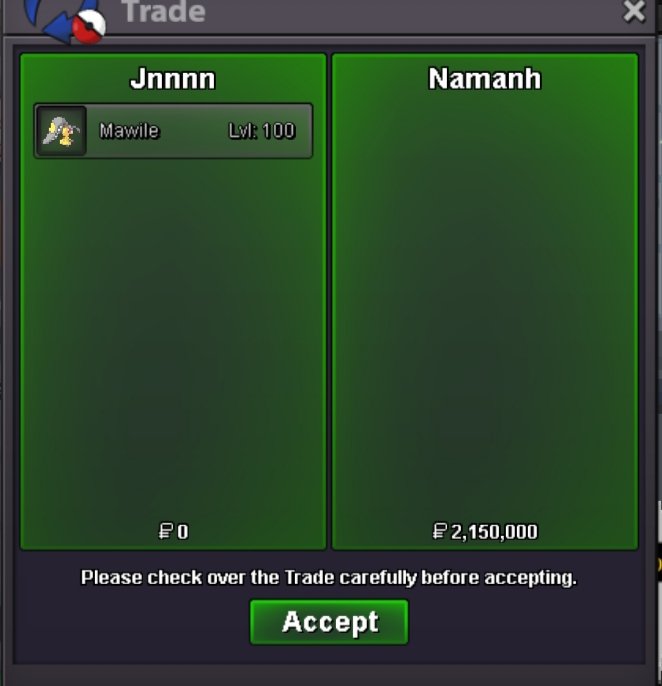Click the Trade title text
The width and height of the screenshot is (662, 686).
coord(164,11)
